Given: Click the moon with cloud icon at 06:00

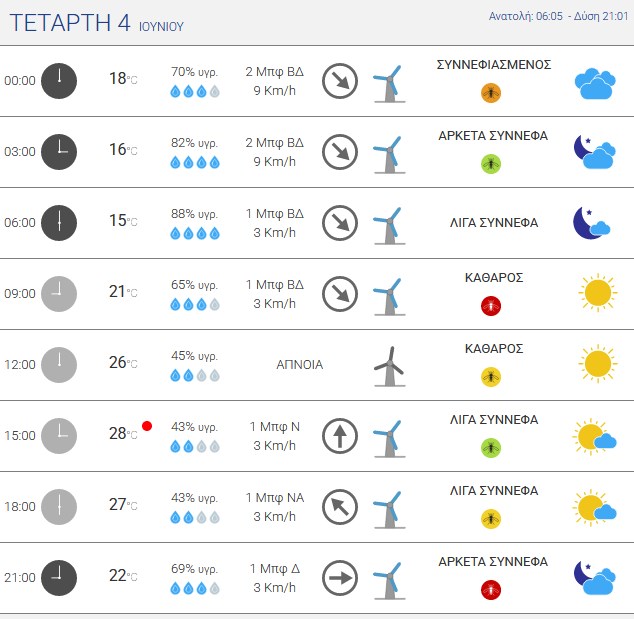Looking at the screenshot, I should coord(592,223).
